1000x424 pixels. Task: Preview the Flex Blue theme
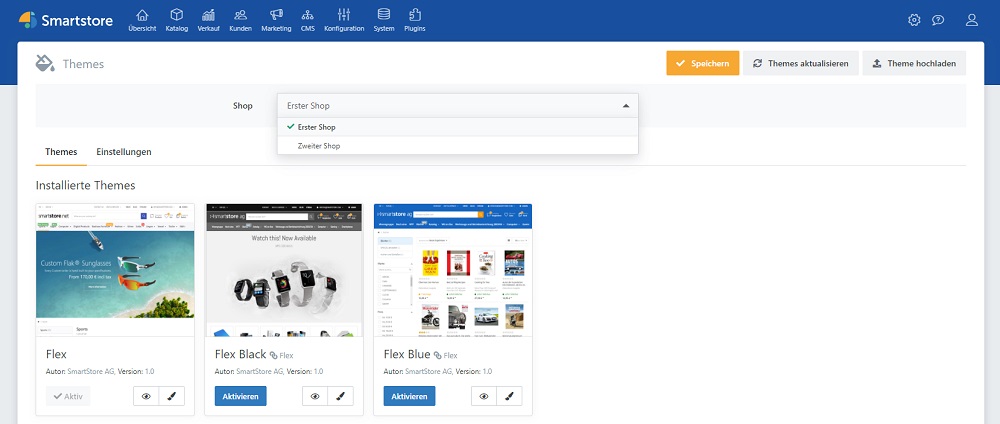coord(484,396)
